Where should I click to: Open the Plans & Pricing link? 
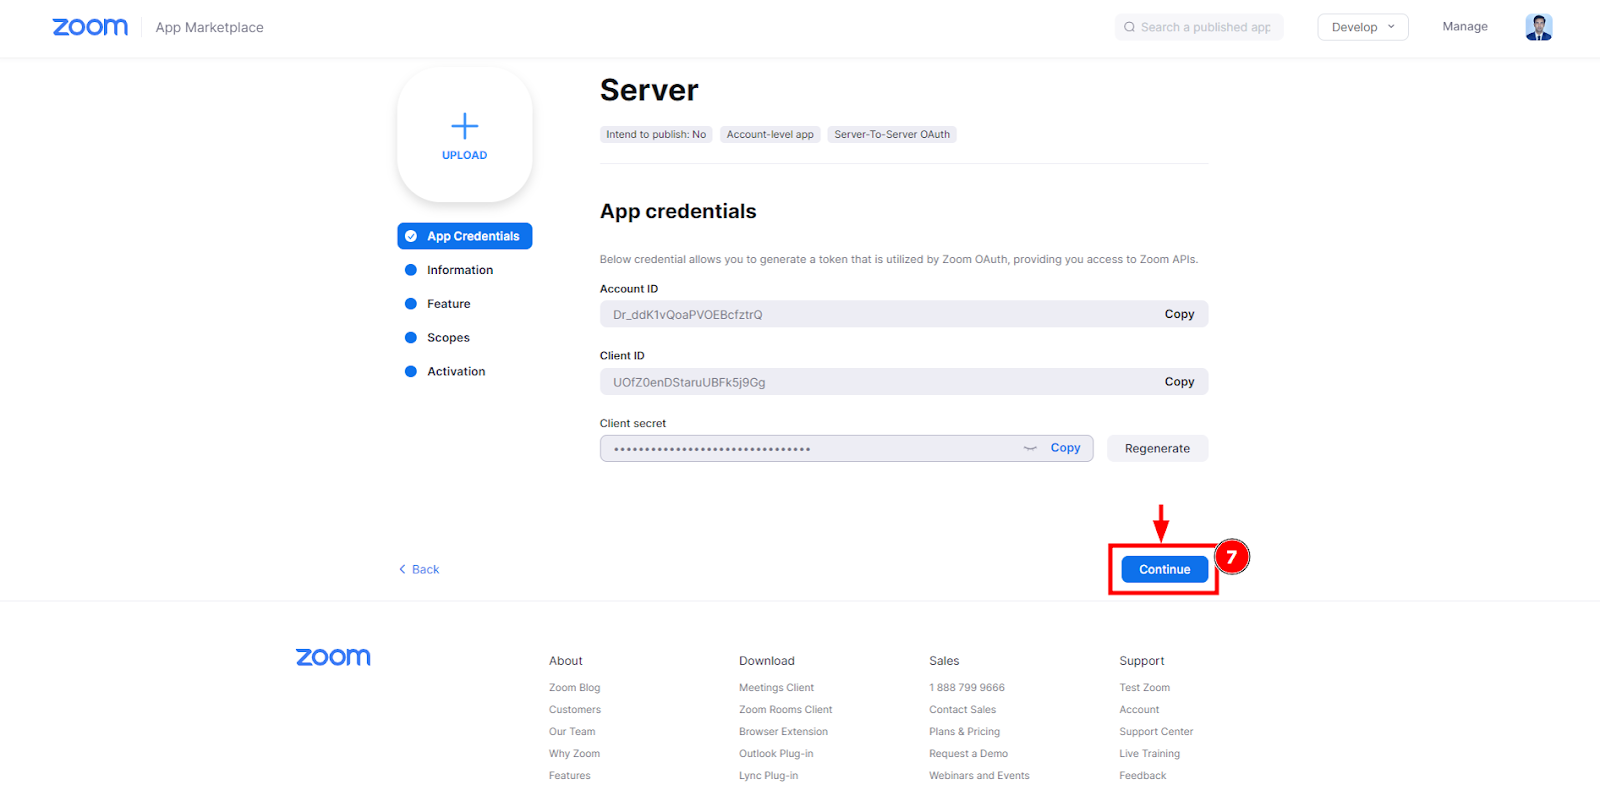pos(964,732)
